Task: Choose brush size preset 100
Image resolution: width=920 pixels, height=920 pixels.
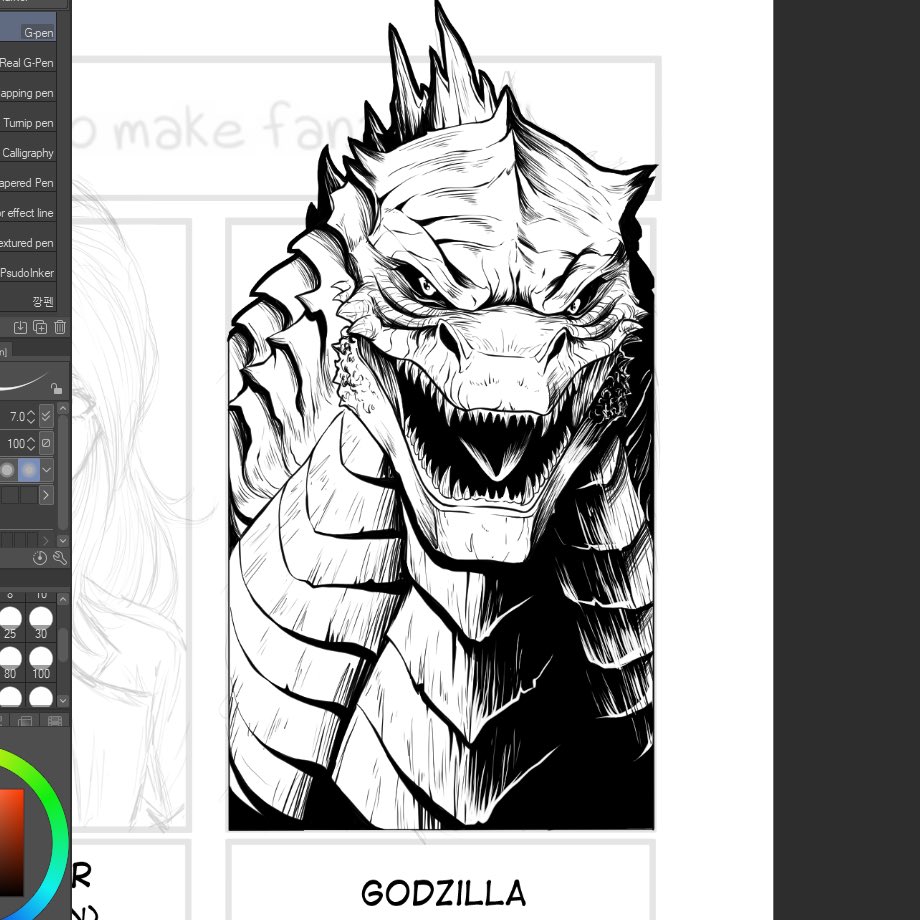Action: click(41, 664)
